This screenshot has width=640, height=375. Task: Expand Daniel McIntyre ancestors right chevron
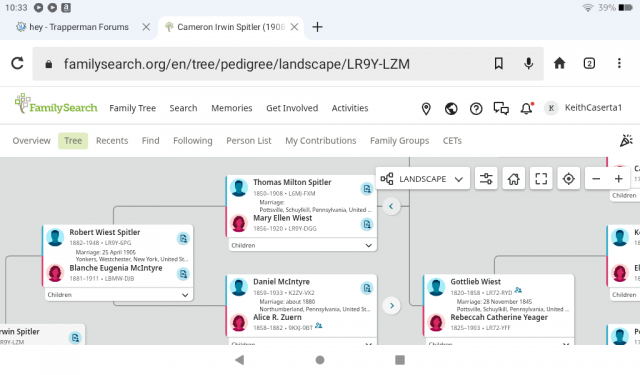pyautogui.click(x=391, y=306)
